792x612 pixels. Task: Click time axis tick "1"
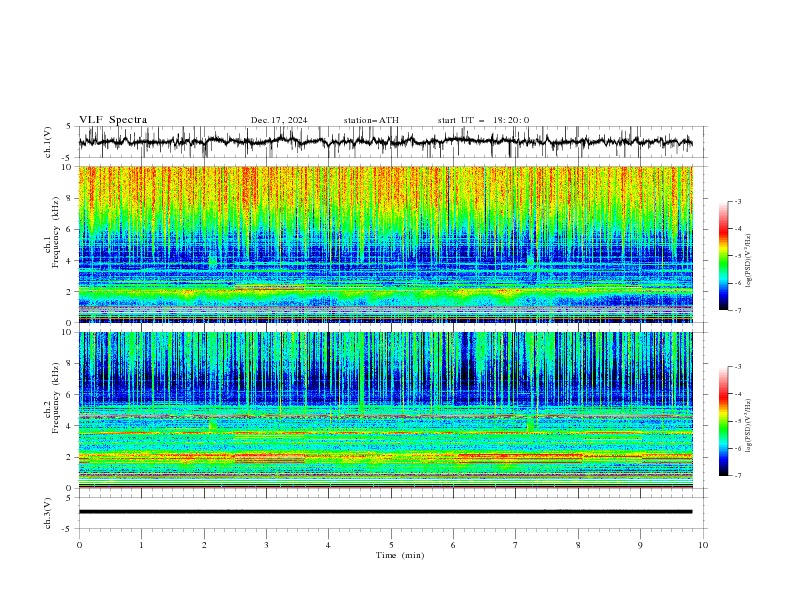click(x=141, y=545)
